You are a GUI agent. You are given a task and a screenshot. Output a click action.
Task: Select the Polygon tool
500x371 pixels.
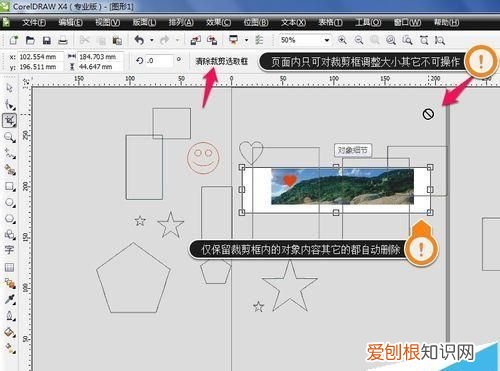tap(10, 219)
